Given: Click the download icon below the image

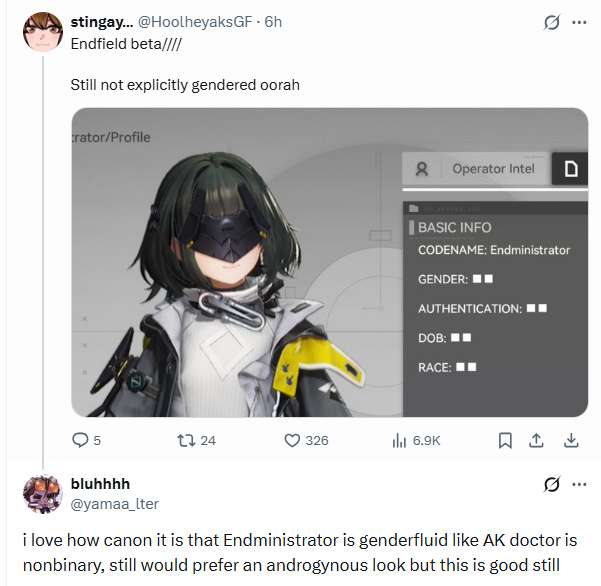Looking at the screenshot, I should point(571,440).
